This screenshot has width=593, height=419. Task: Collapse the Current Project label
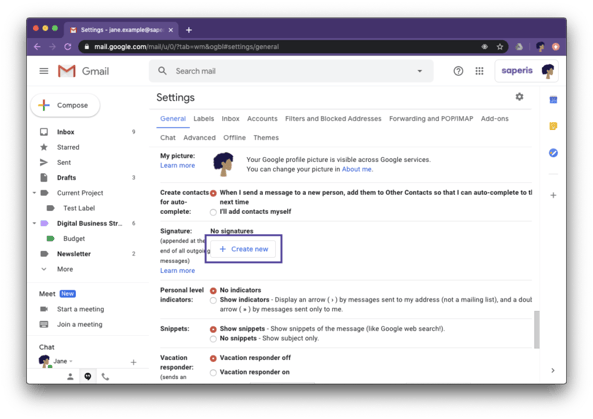pos(34,193)
